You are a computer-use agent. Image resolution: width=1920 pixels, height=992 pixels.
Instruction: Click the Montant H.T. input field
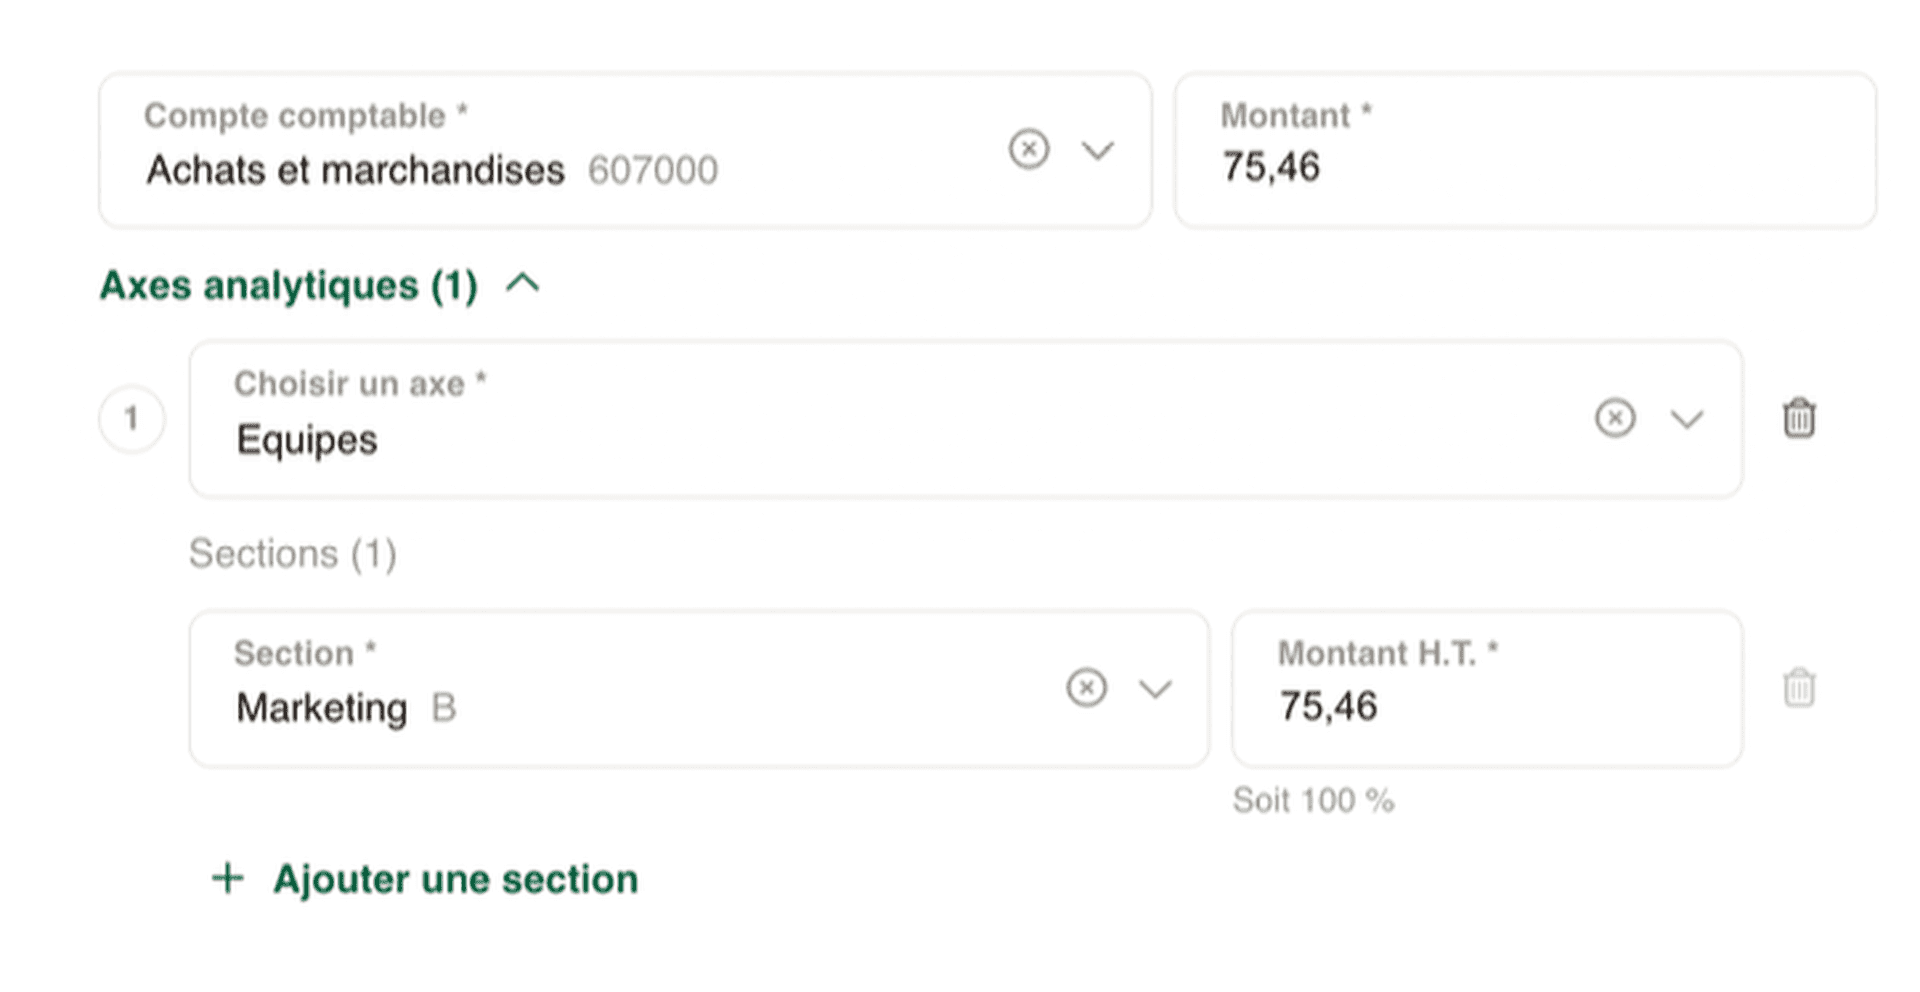pyautogui.click(x=1486, y=690)
